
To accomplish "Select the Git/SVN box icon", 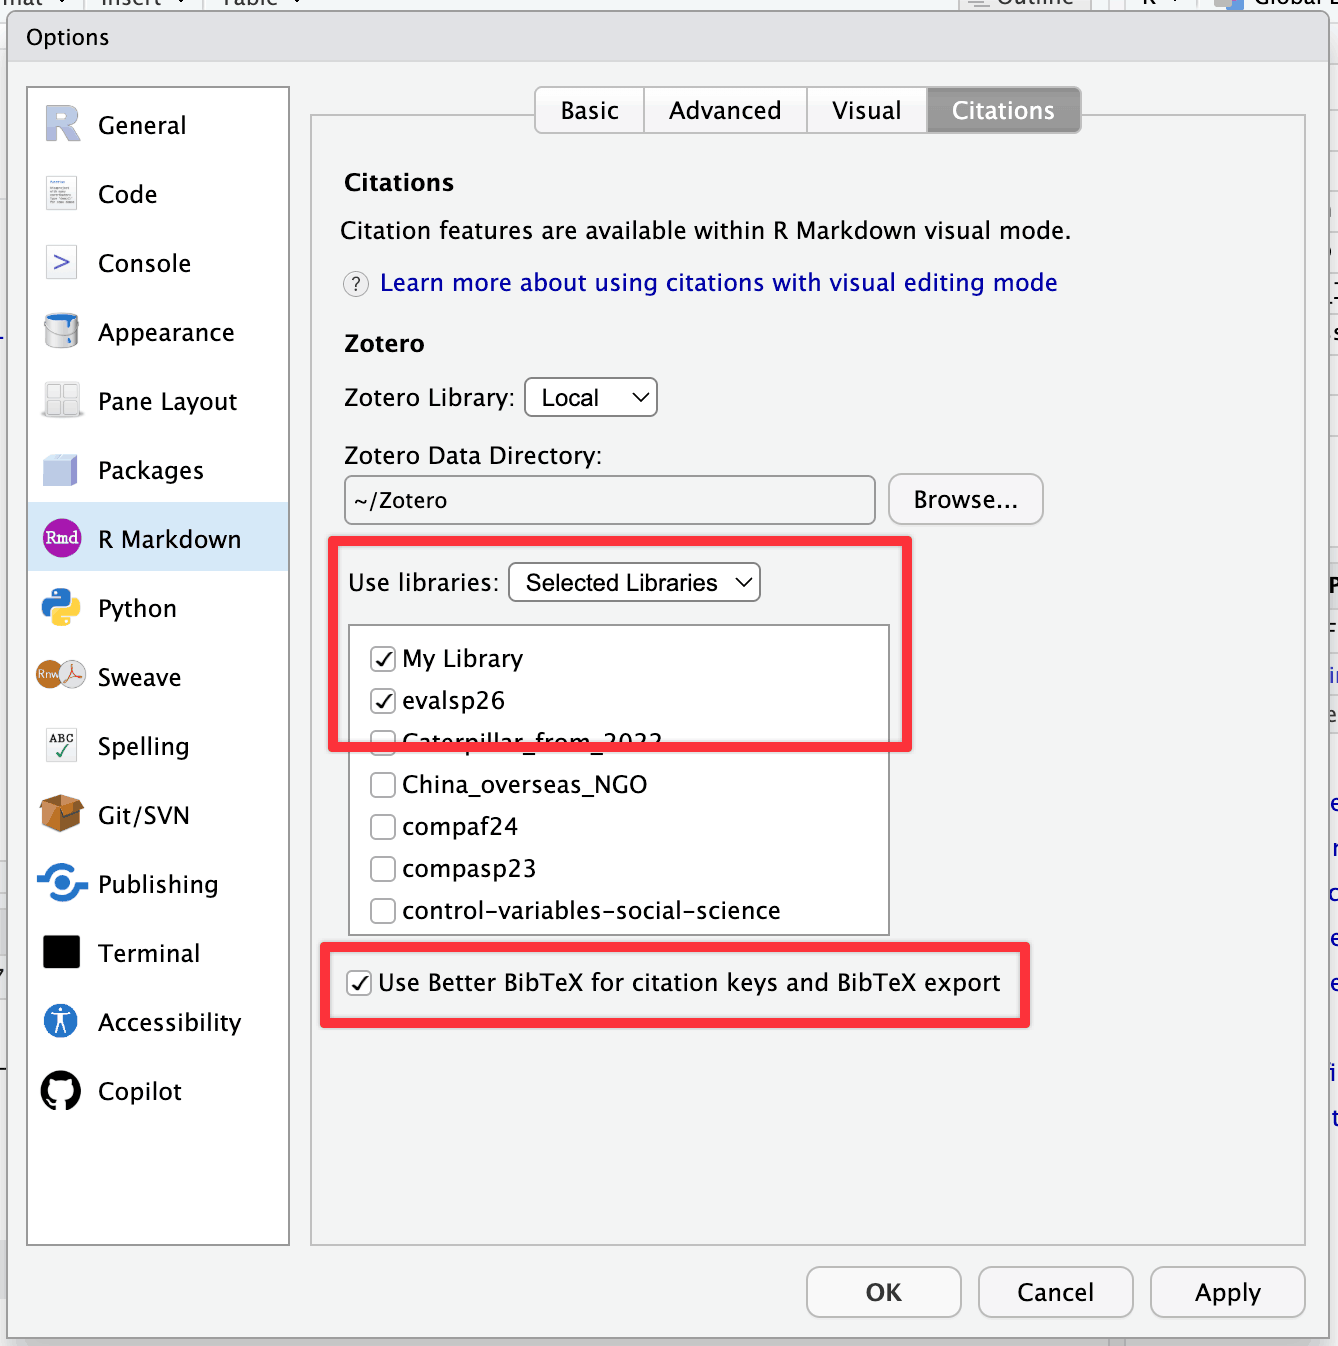I will [62, 814].
